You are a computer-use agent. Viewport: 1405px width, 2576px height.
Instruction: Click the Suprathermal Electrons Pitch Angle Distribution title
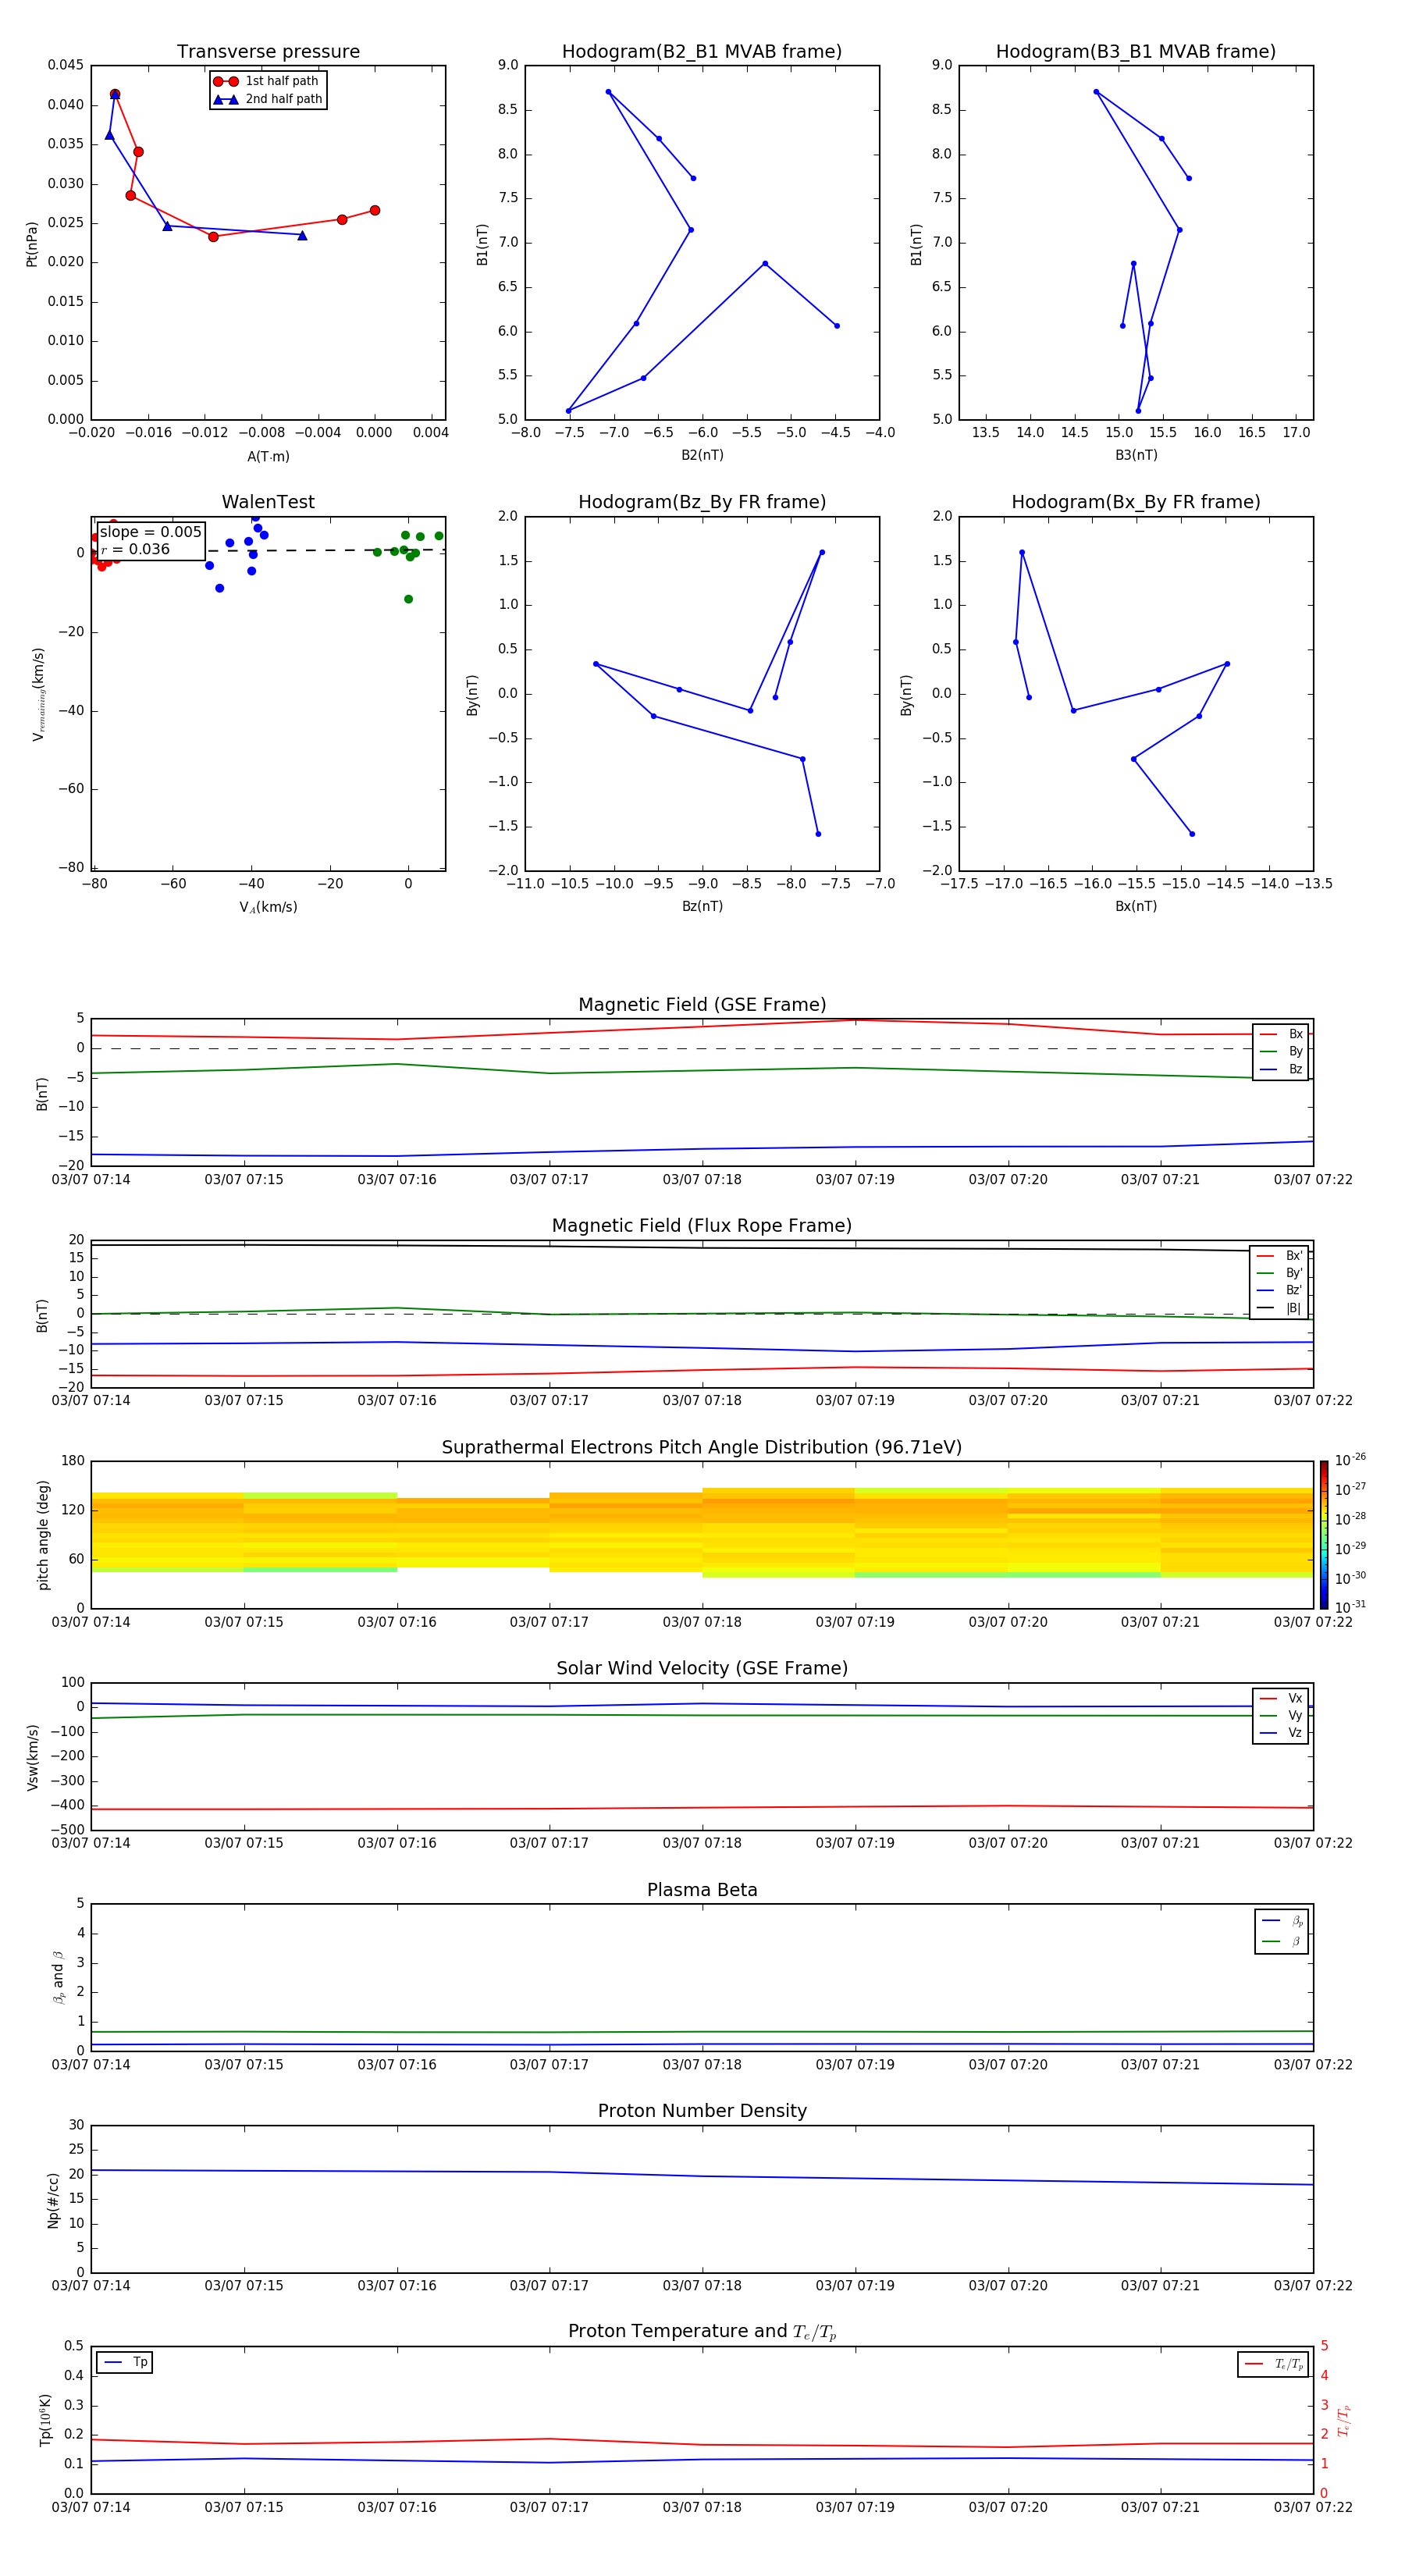(x=702, y=1448)
